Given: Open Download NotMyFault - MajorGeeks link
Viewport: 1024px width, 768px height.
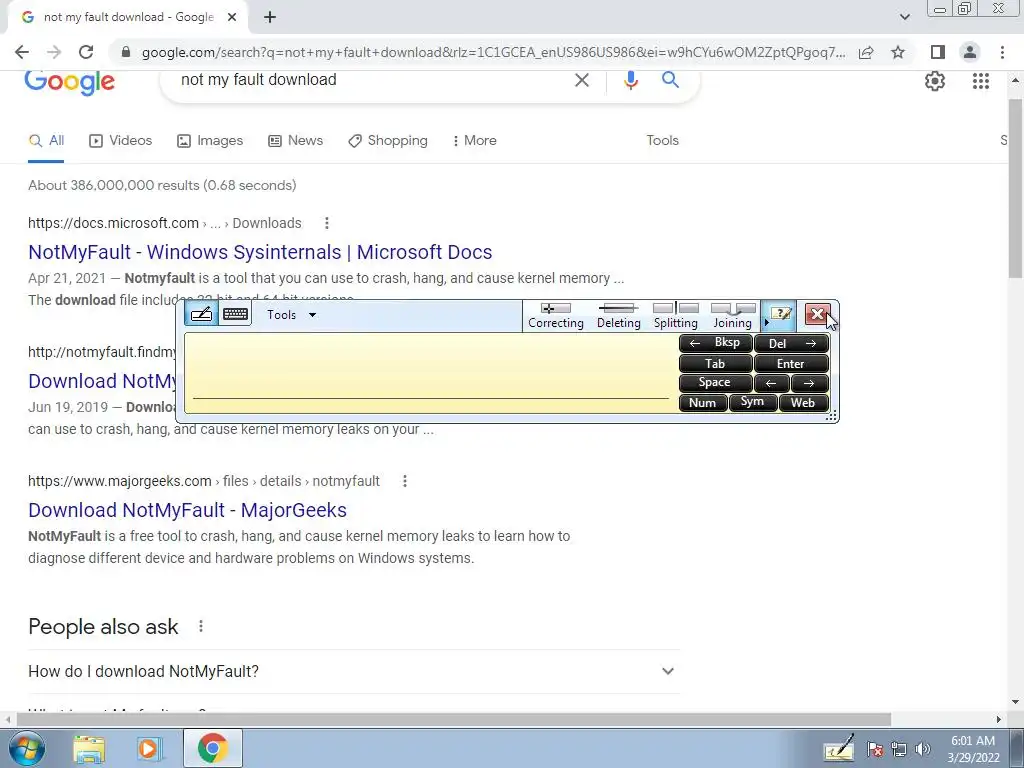Looking at the screenshot, I should (x=187, y=510).
